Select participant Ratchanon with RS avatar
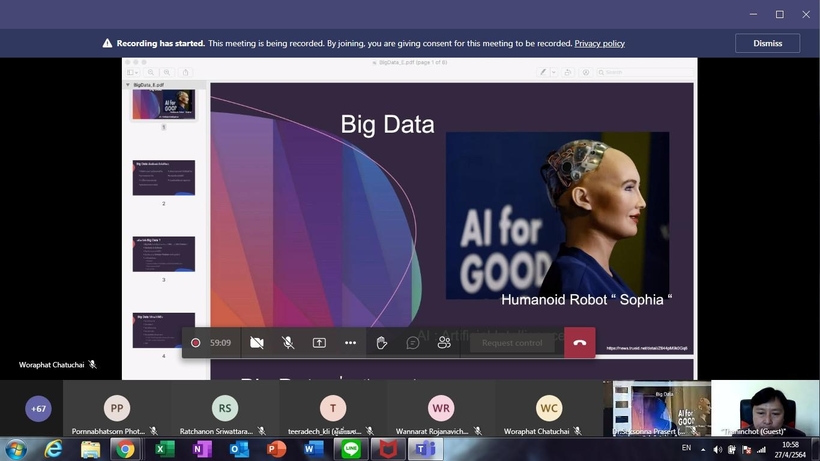Viewport: 820px width, 461px height. click(x=225, y=409)
